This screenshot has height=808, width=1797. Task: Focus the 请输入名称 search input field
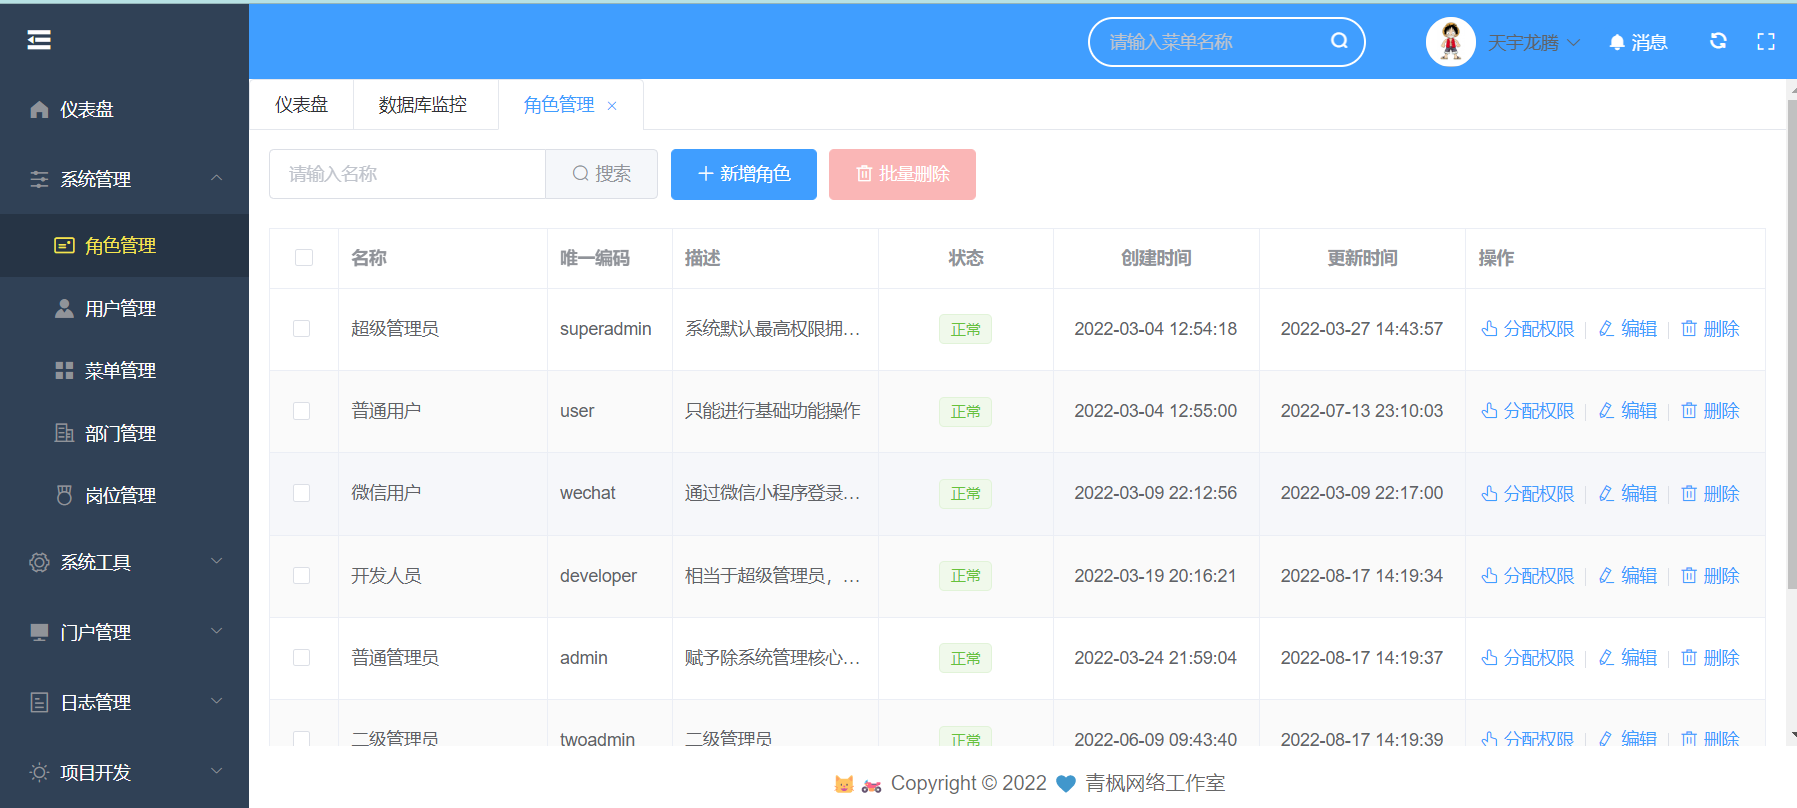click(x=407, y=174)
